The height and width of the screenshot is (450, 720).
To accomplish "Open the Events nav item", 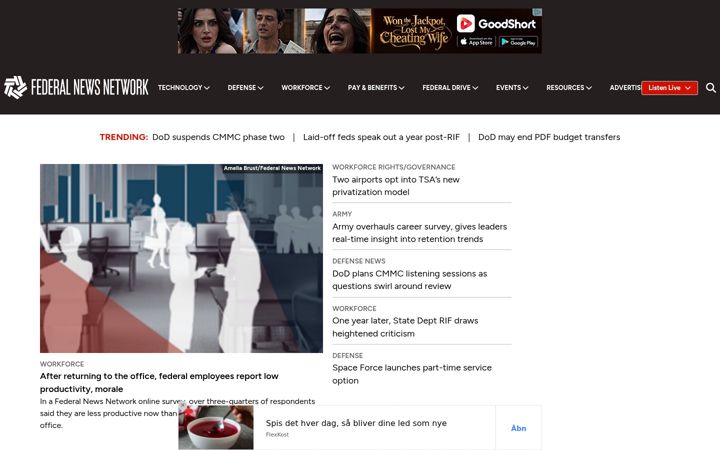I will click(x=508, y=88).
